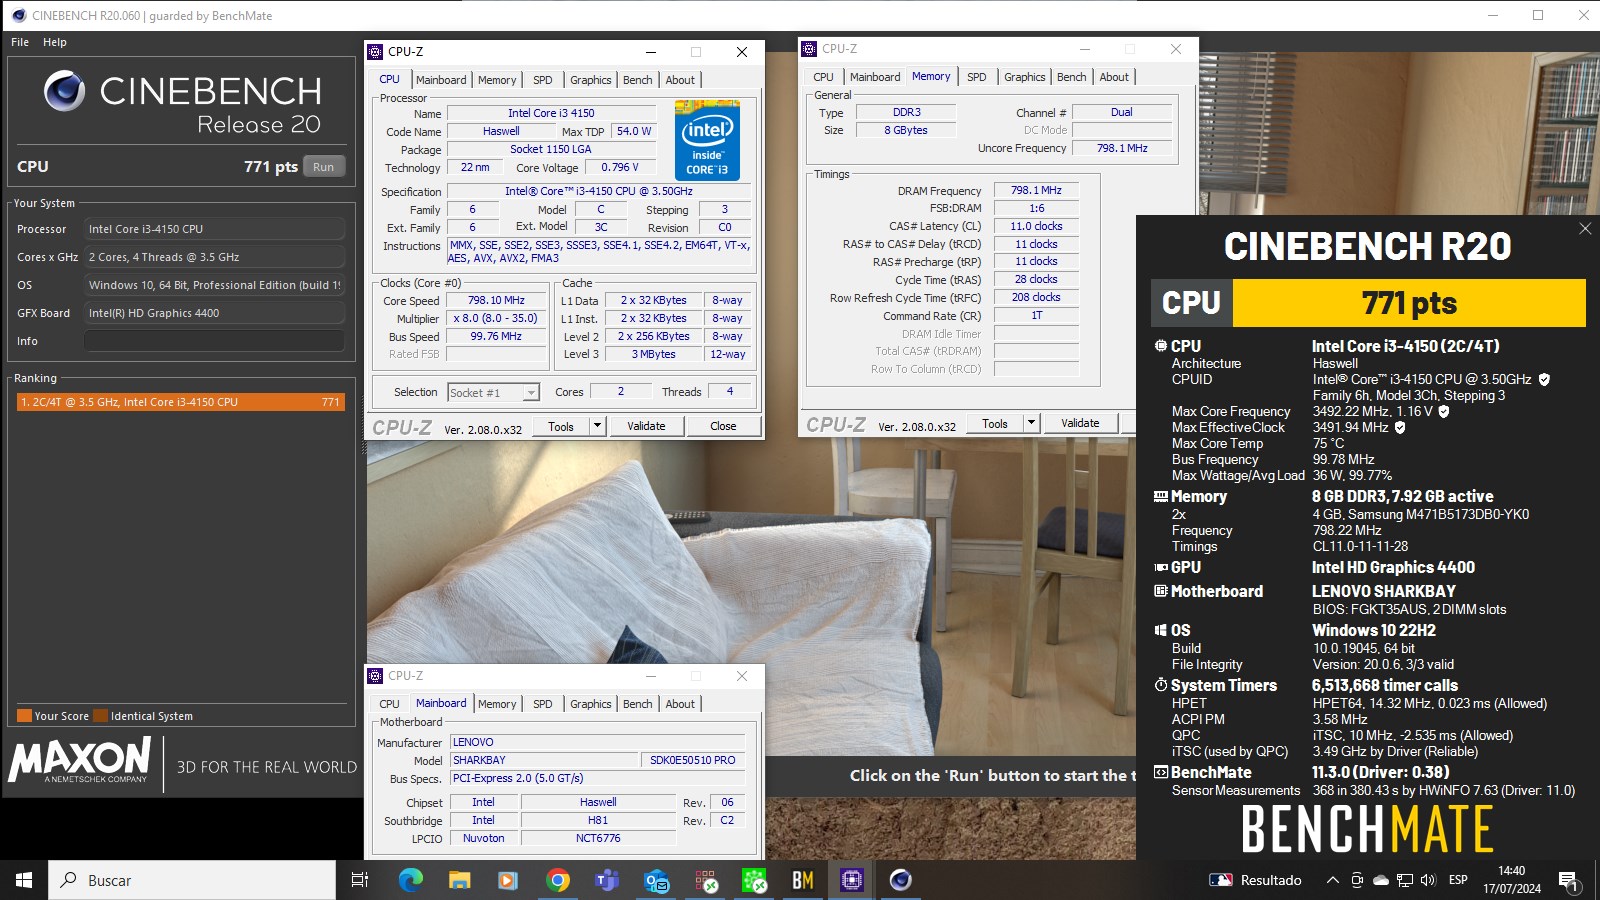Click Close button in CPU-Z CPU window
1600x900 pixels.
coord(723,426)
